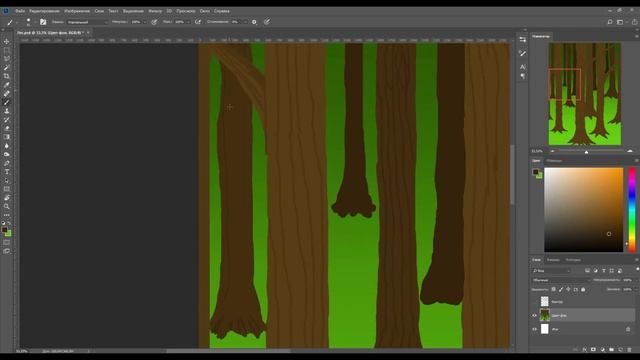The height and width of the screenshot is (360, 640).
Task: Click the rainbow hue slider strip
Action: click(x=631, y=209)
